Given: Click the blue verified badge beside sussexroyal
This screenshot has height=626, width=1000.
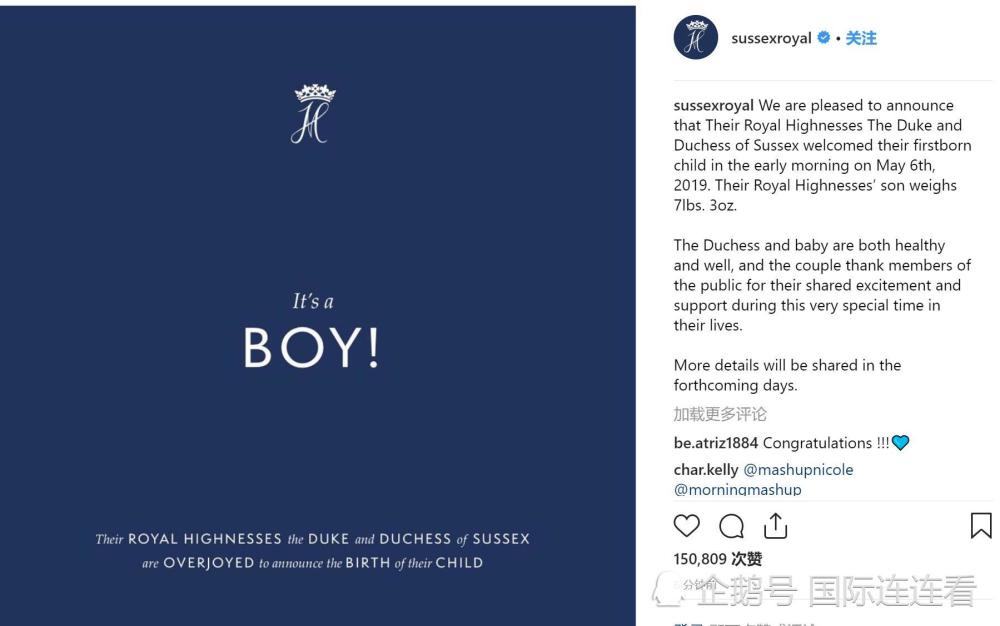Looking at the screenshot, I should pyautogui.click(x=823, y=38).
